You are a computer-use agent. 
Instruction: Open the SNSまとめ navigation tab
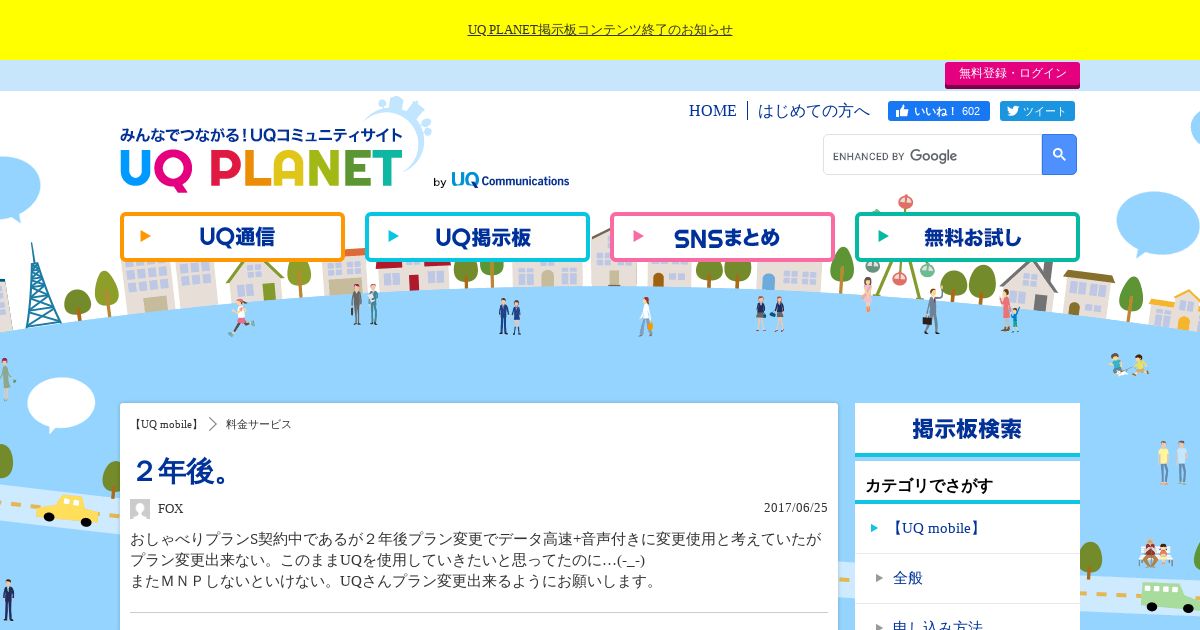(x=722, y=237)
